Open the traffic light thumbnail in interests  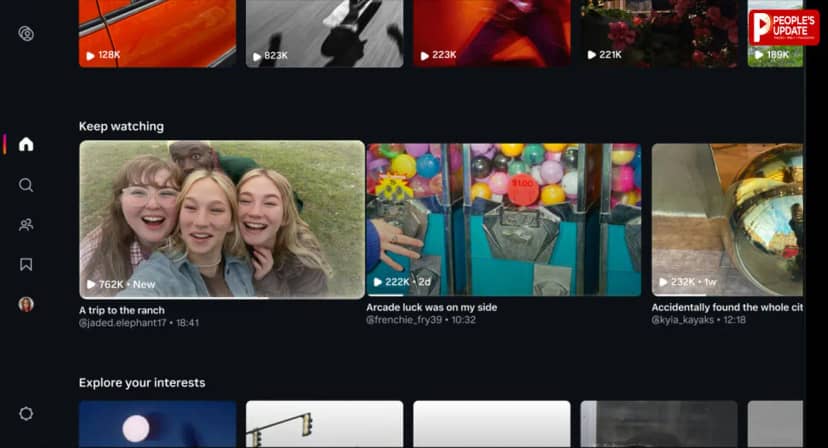coord(325,424)
